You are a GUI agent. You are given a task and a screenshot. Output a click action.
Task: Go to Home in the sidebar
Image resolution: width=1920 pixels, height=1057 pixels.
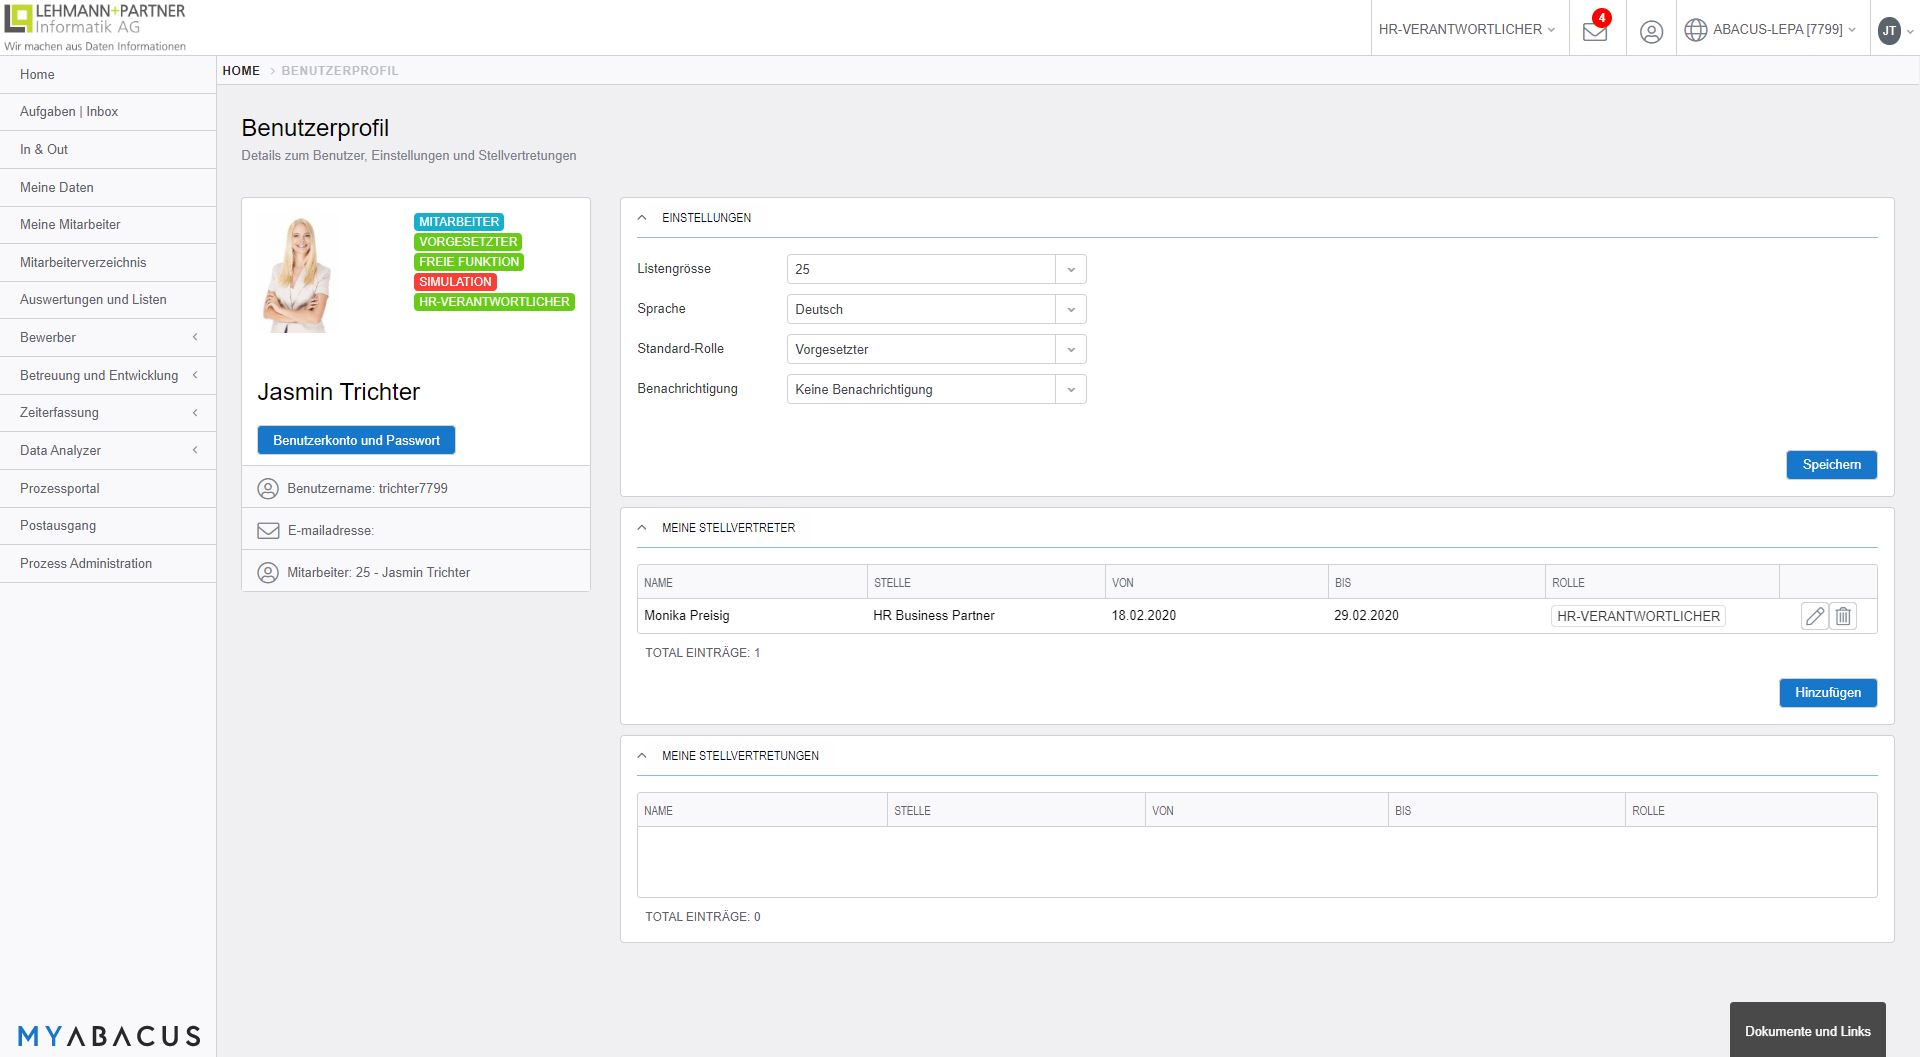tap(108, 75)
